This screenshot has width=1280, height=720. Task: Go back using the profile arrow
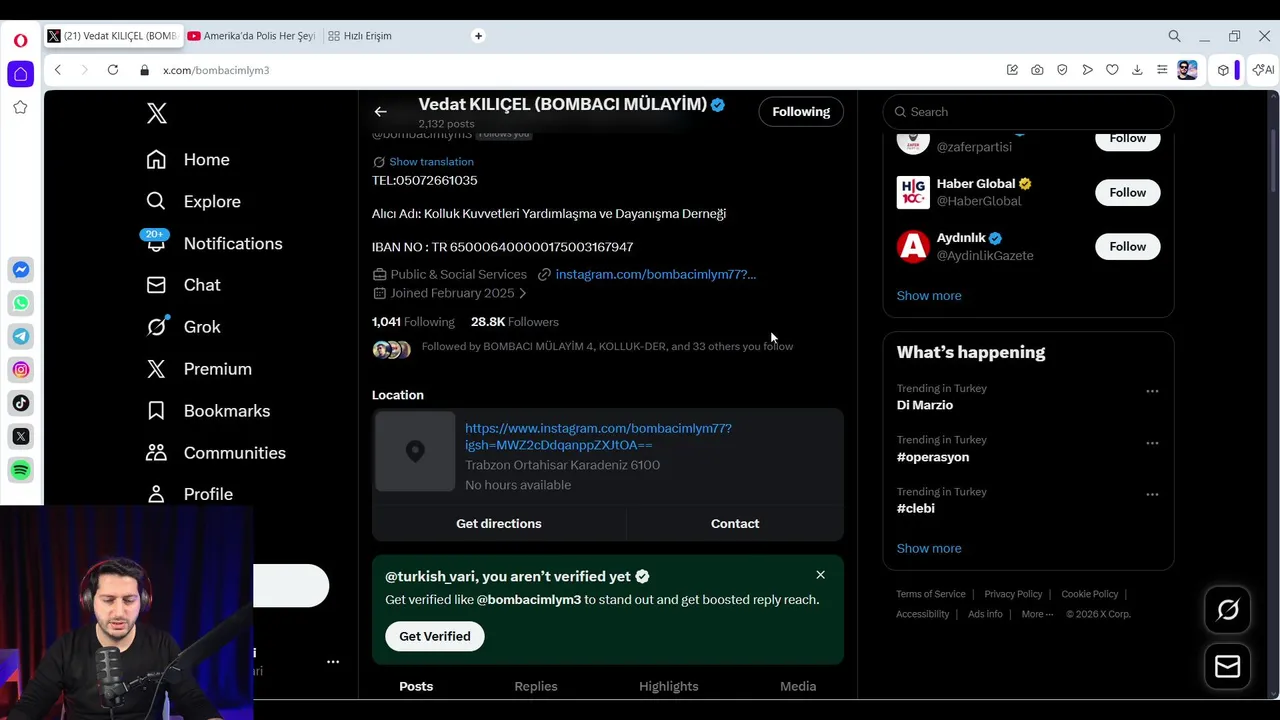tap(380, 112)
